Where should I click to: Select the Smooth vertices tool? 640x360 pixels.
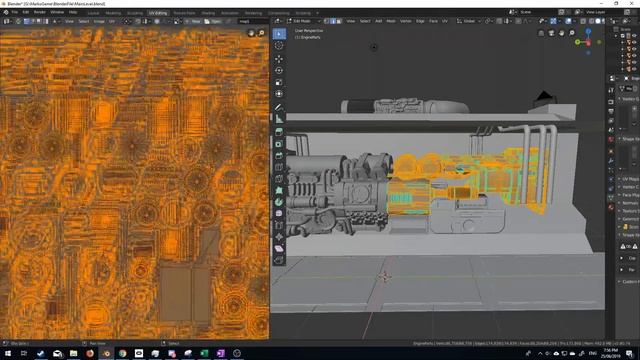point(279,213)
